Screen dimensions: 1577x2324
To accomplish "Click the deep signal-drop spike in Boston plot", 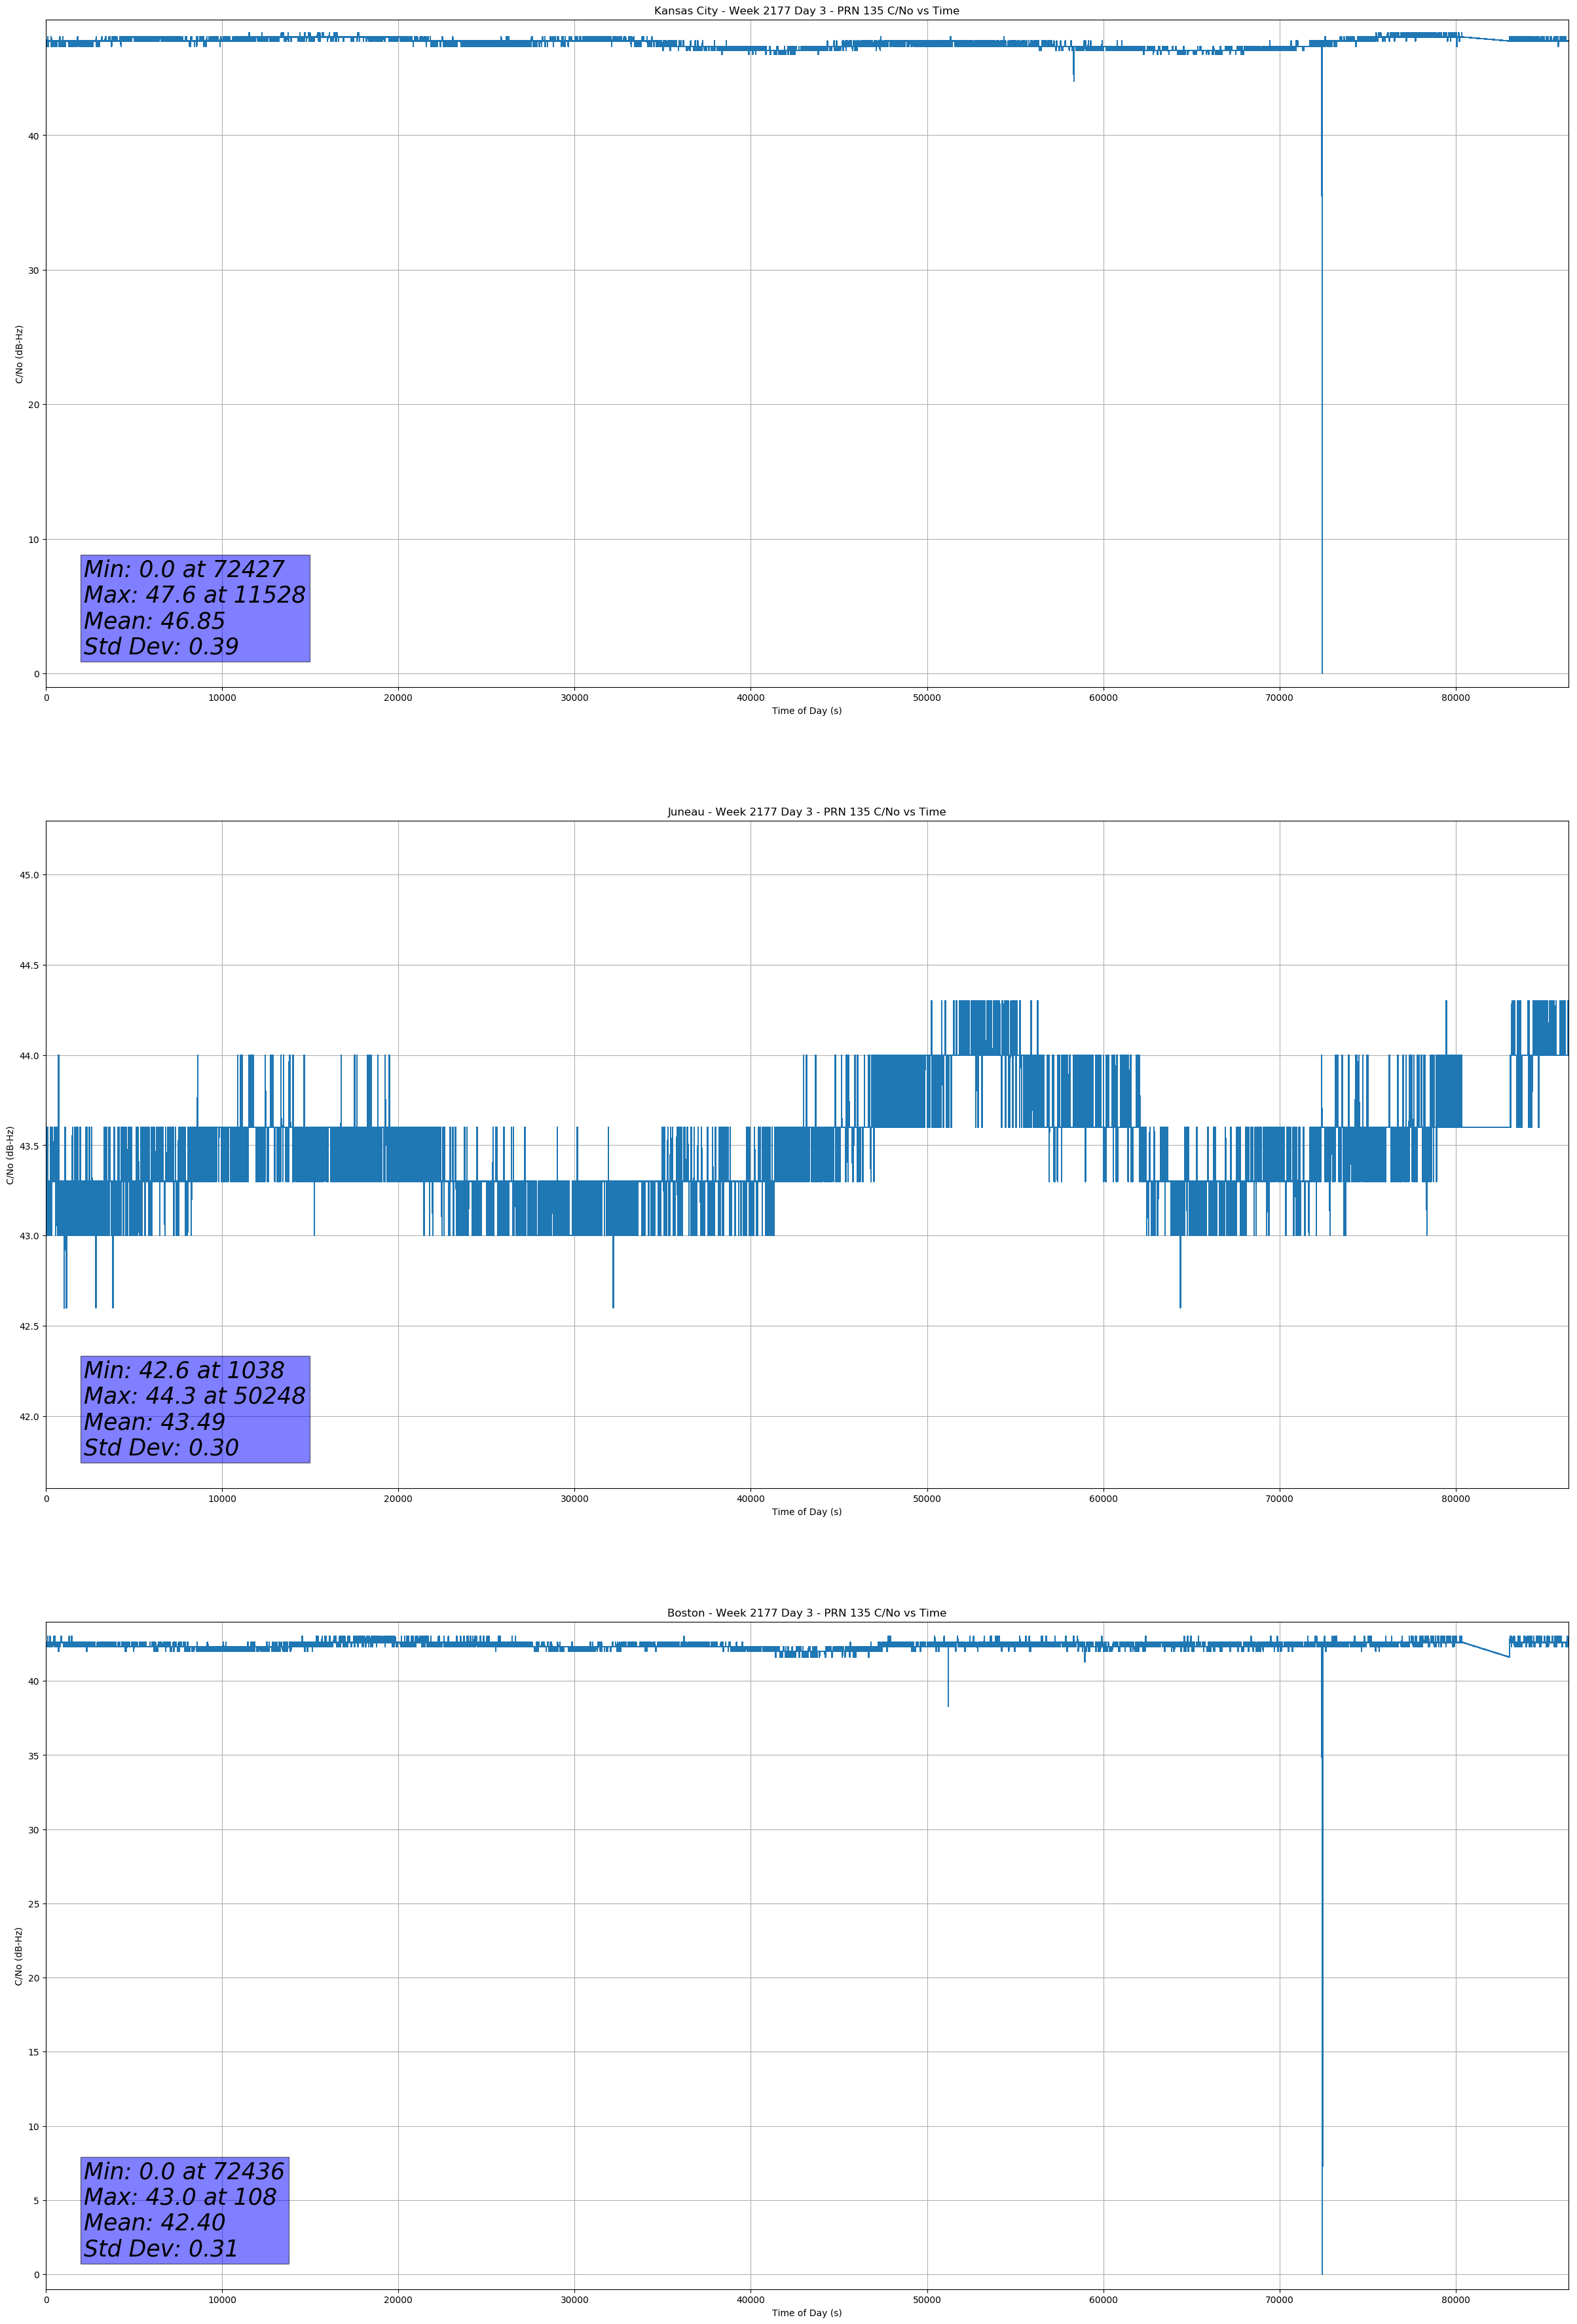I will 1322,1960.
